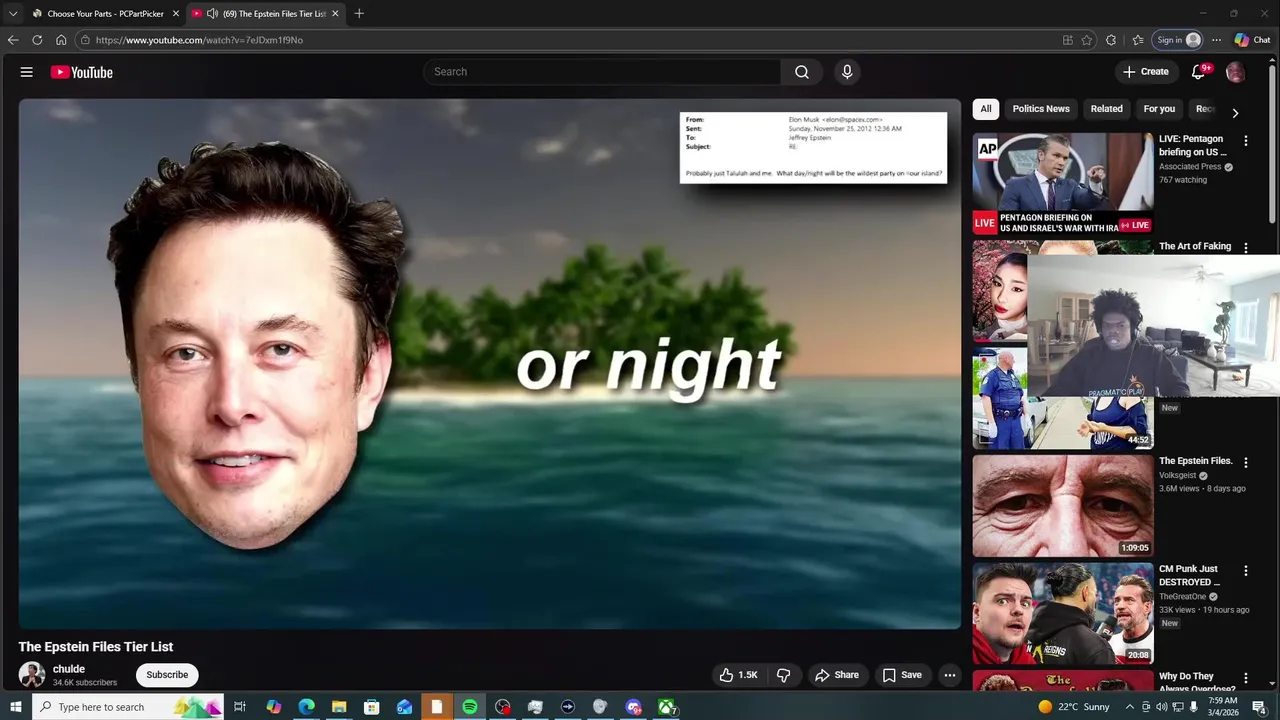Open Microsoft Store from the taskbar
The image size is (1280, 720).
pyautogui.click(x=372, y=707)
